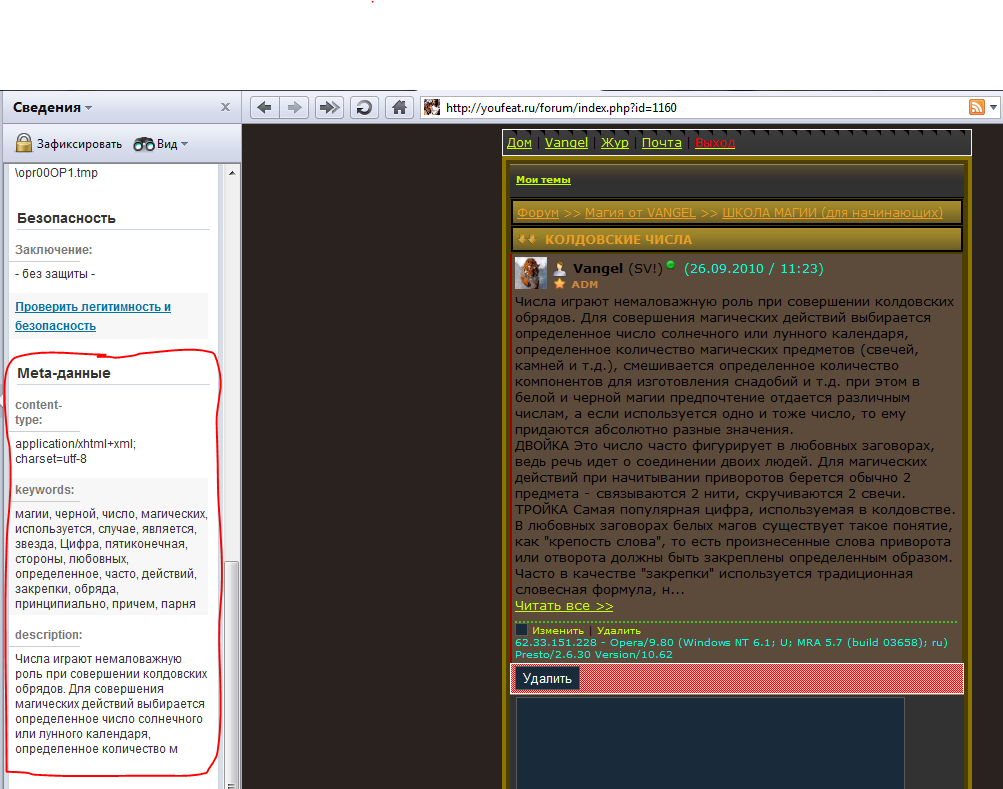The width and height of the screenshot is (1003, 789).
Task: Tick the checkbox beside Изменить
Action: click(521, 631)
